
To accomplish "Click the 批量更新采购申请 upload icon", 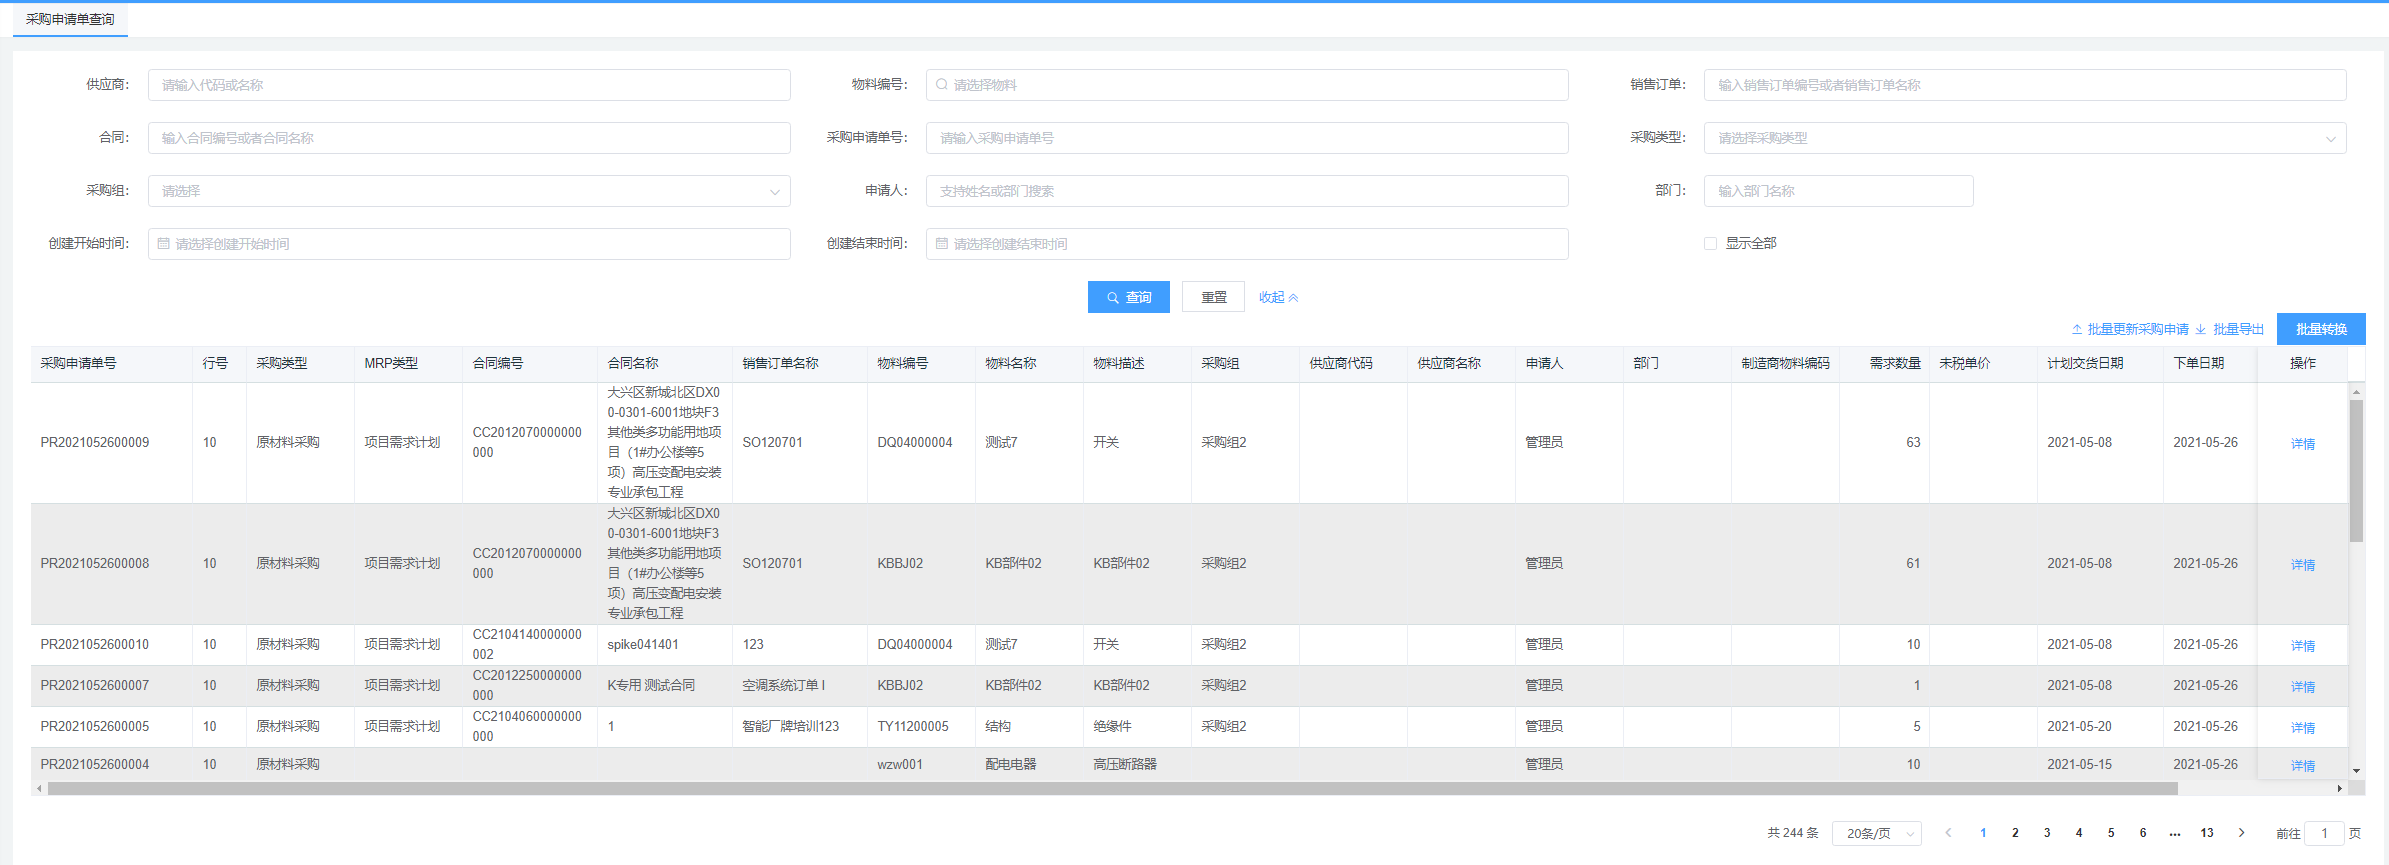I will point(2077,330).
